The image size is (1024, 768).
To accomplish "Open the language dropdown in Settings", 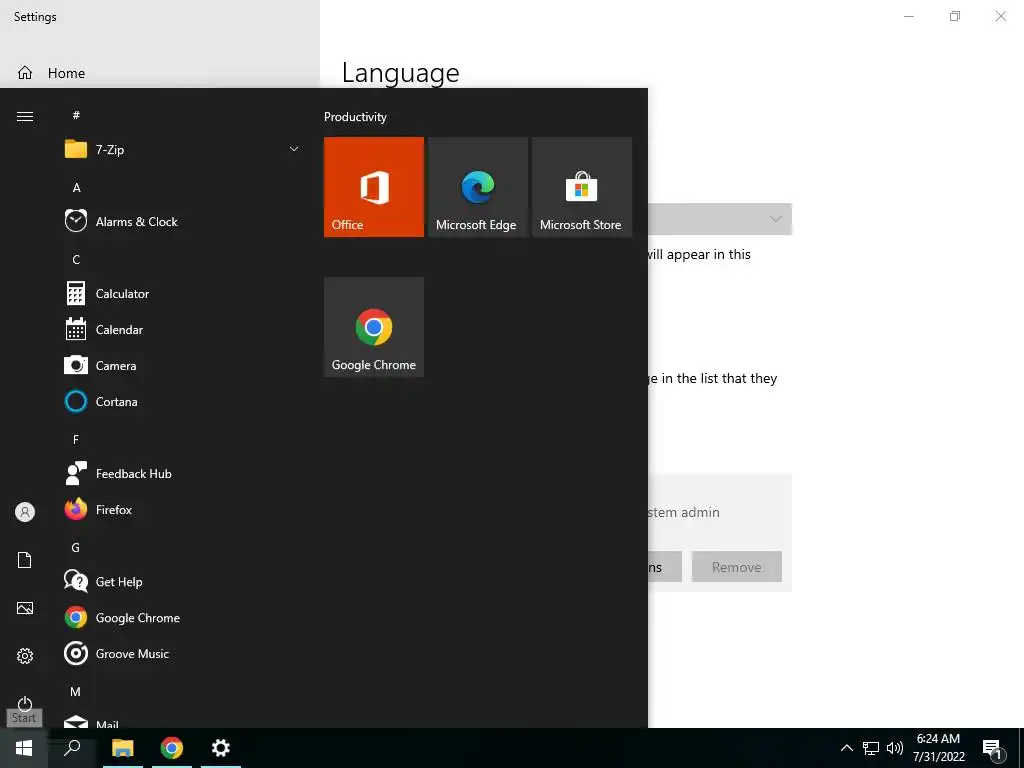I will [720, 219].
